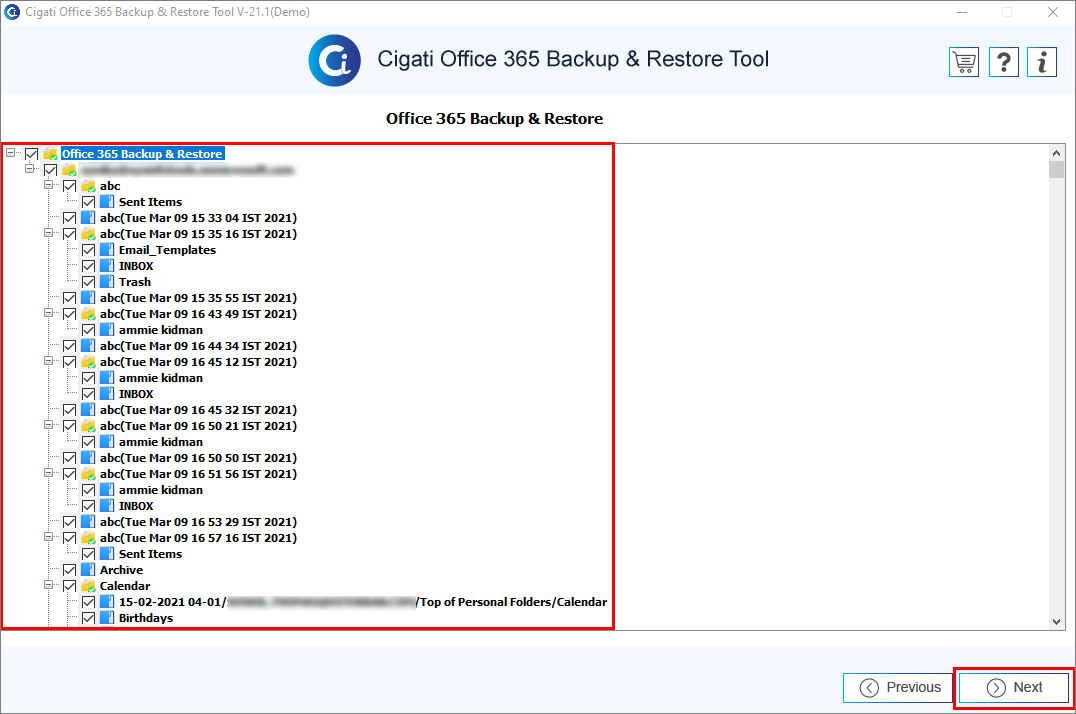Uncheck the abc folder checkbox

(x=69, y=186)
